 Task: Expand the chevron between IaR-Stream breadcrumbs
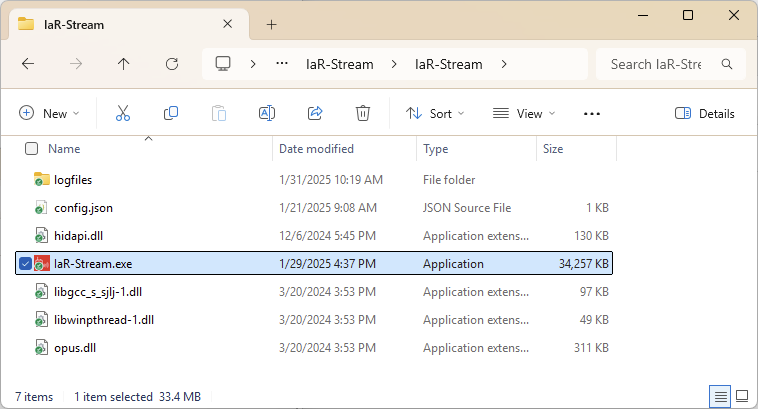click(394, 64)
